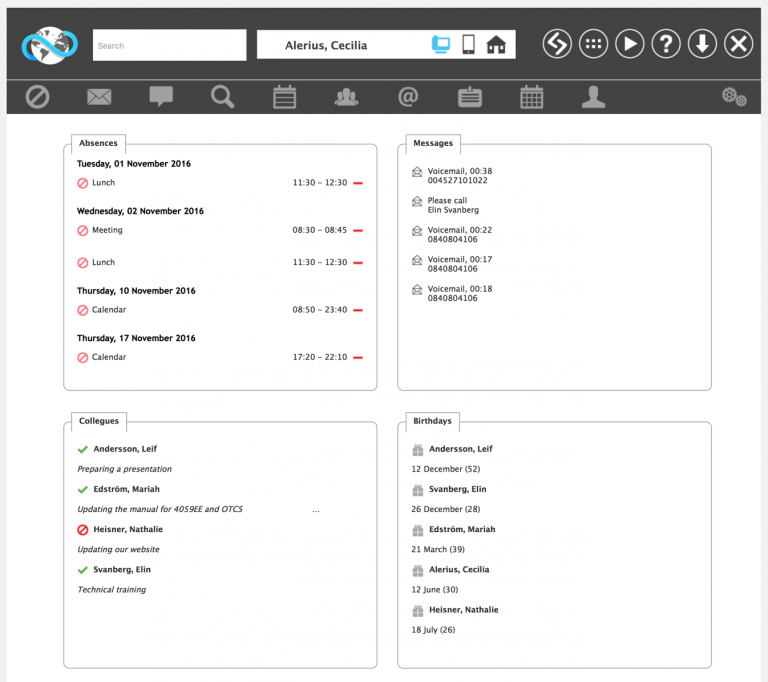Viewport: 768px width, 682px height.
Task: Click Andersson, Leif in Birthdays
Action: [x=460, y=449]
